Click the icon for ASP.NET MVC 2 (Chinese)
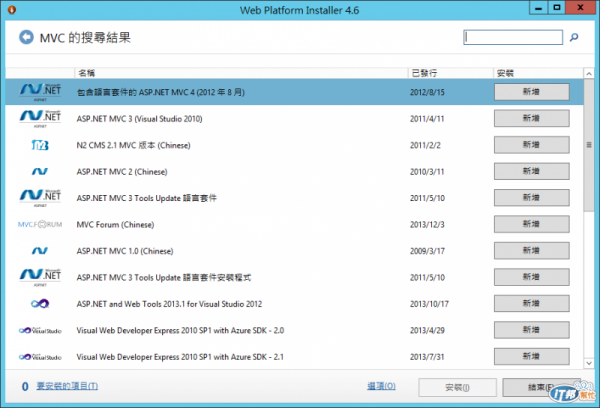 click(x=40, y=171)
